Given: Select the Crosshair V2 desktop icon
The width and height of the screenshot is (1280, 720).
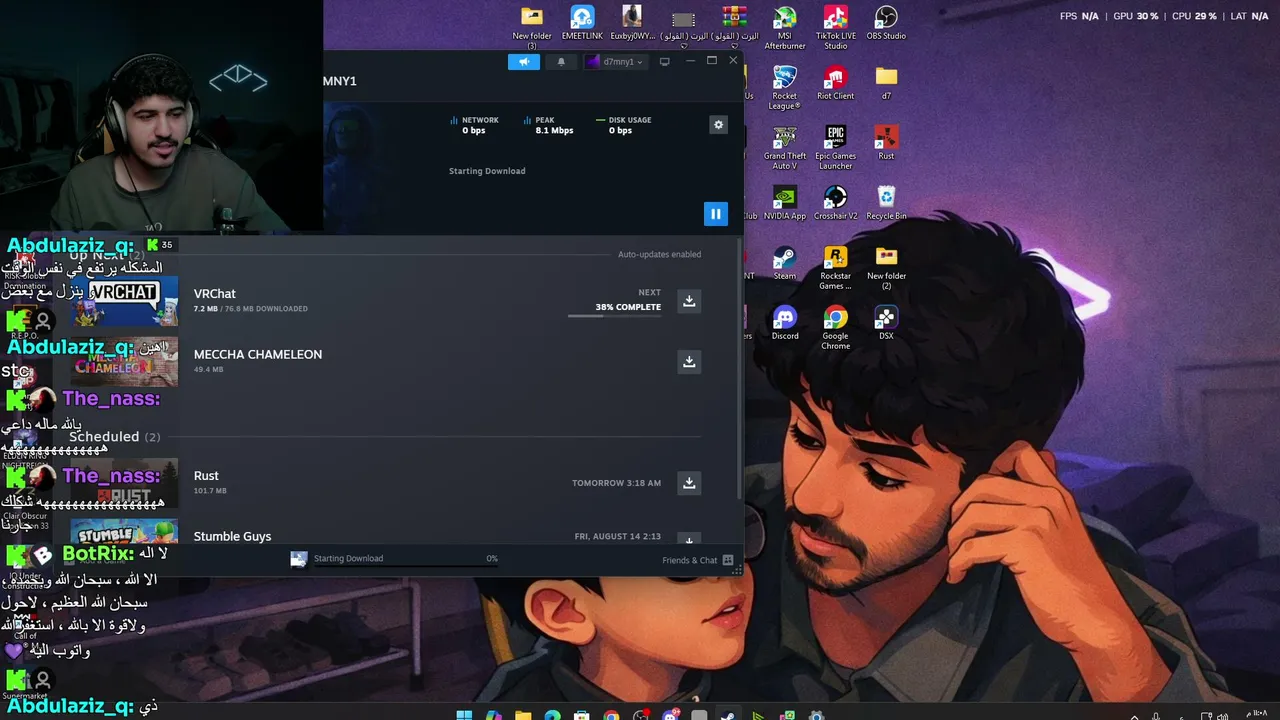Looking at the screenshot, I should (x=836, y=203).
